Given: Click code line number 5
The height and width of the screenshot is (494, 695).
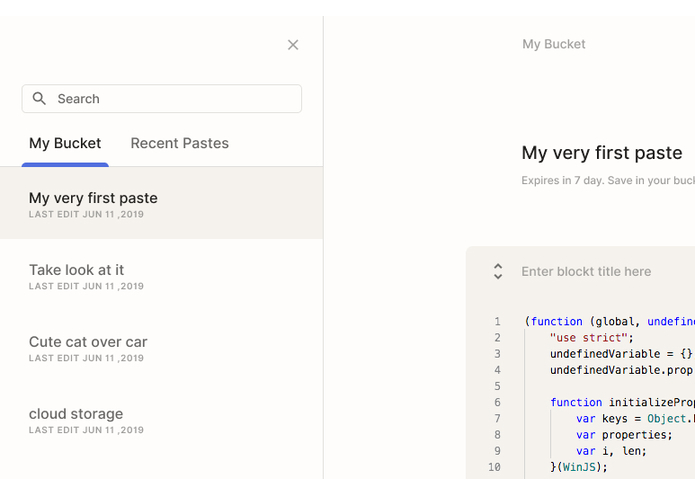Looking at the screenshot, I should point(497,386).
